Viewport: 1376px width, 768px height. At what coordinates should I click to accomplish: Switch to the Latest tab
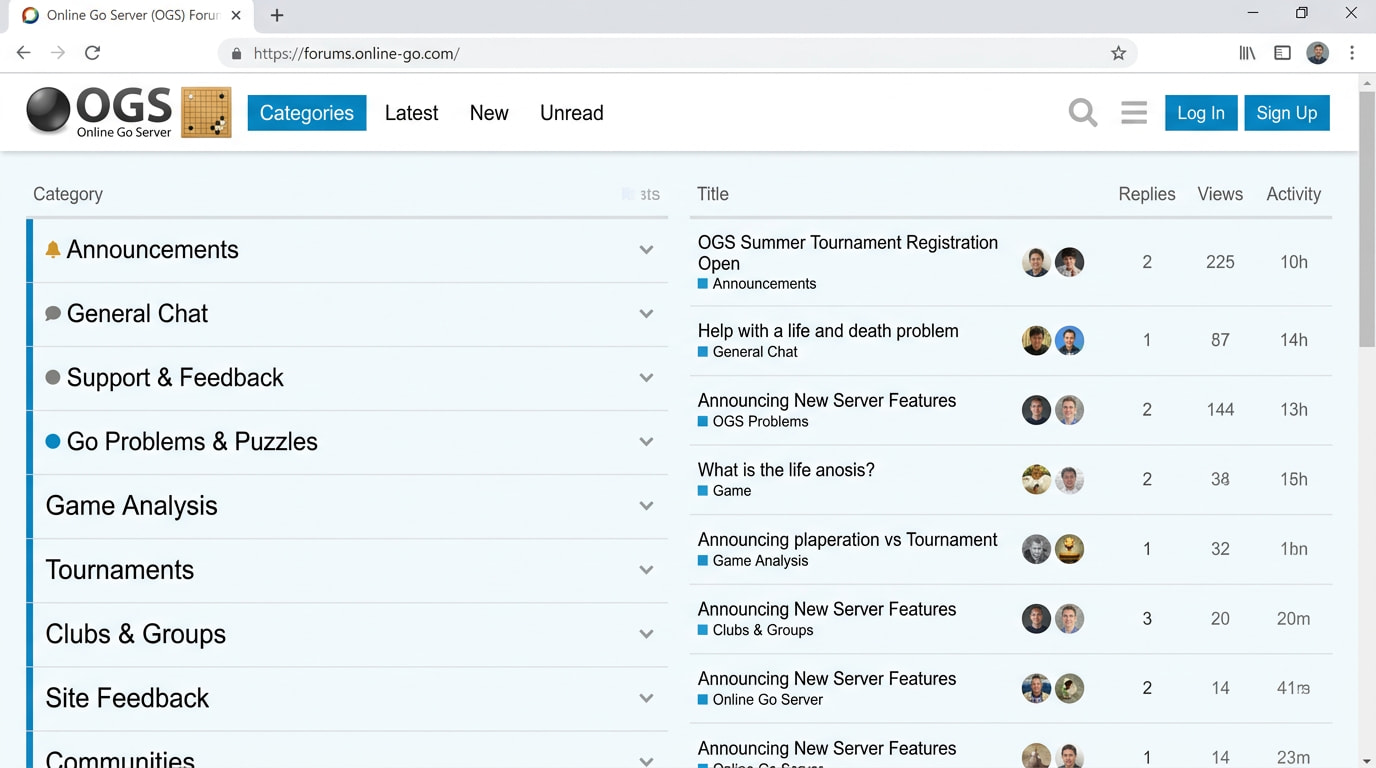coord(411,113)
